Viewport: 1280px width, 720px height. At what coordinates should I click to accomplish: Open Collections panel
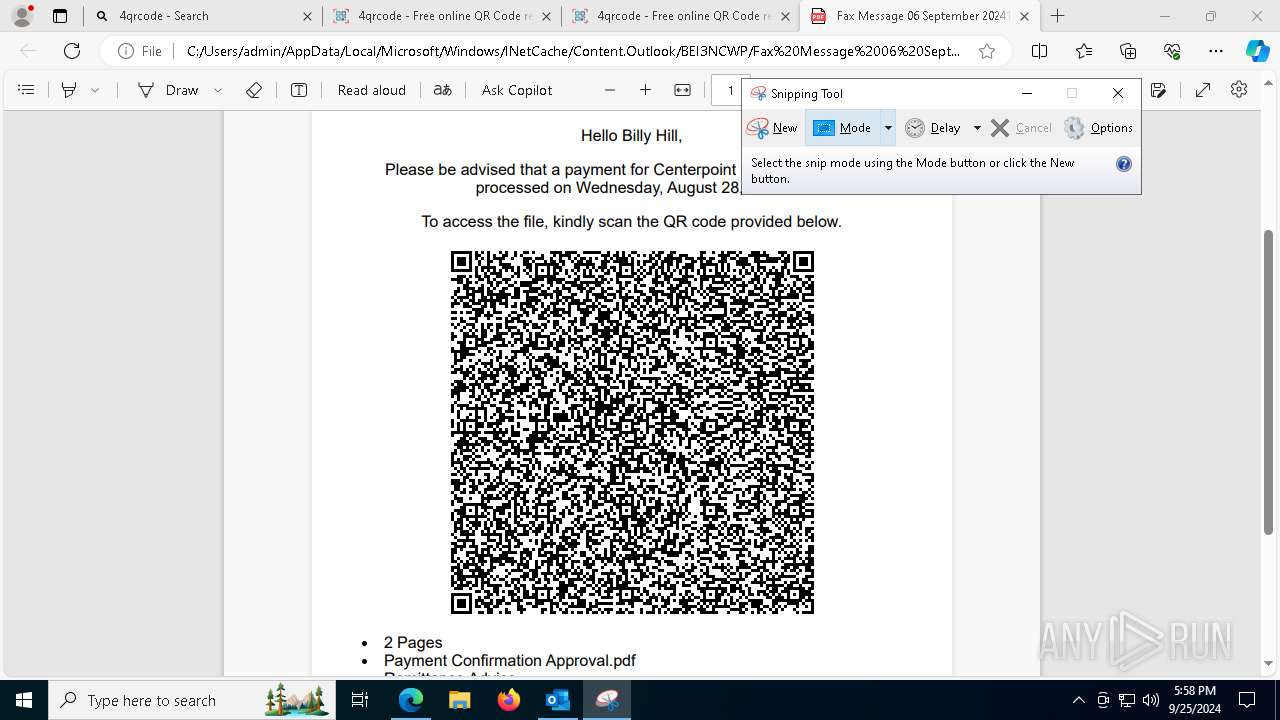tap(1128, 51)
